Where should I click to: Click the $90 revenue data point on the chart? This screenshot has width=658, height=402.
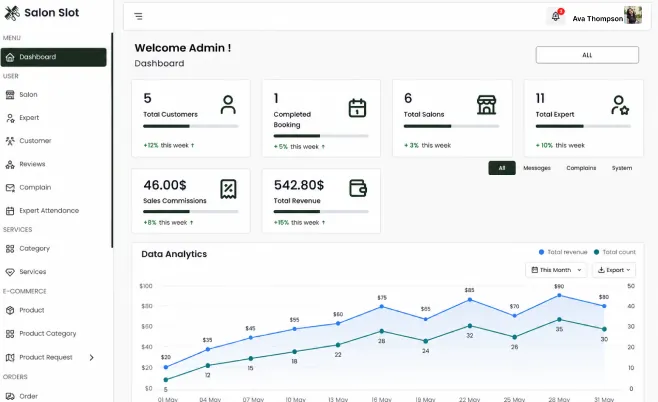coord(559,295)
